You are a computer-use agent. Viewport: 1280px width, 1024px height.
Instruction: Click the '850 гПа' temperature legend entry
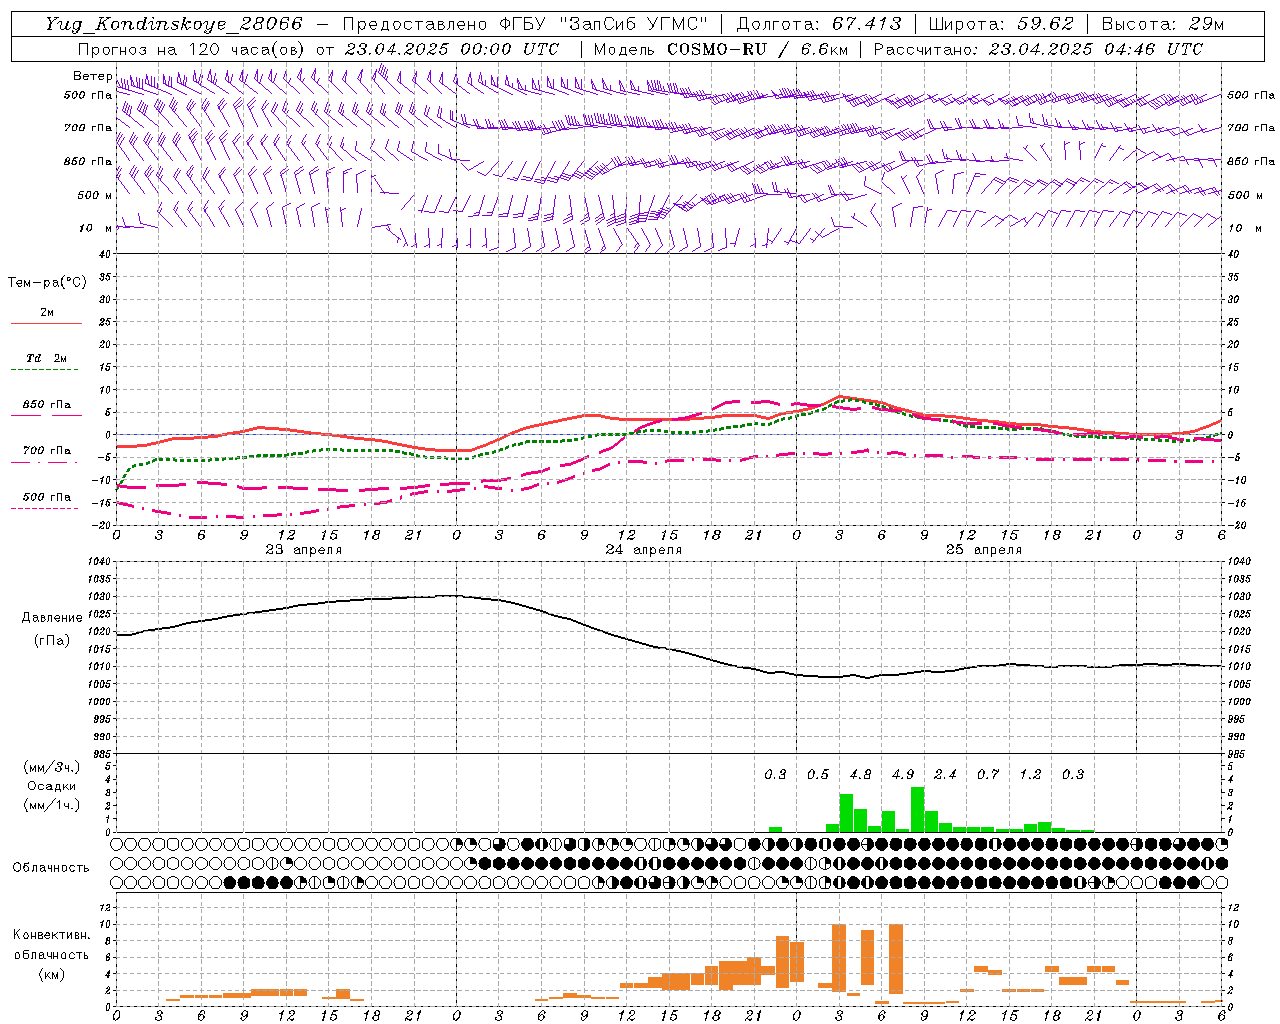(46, 405)
